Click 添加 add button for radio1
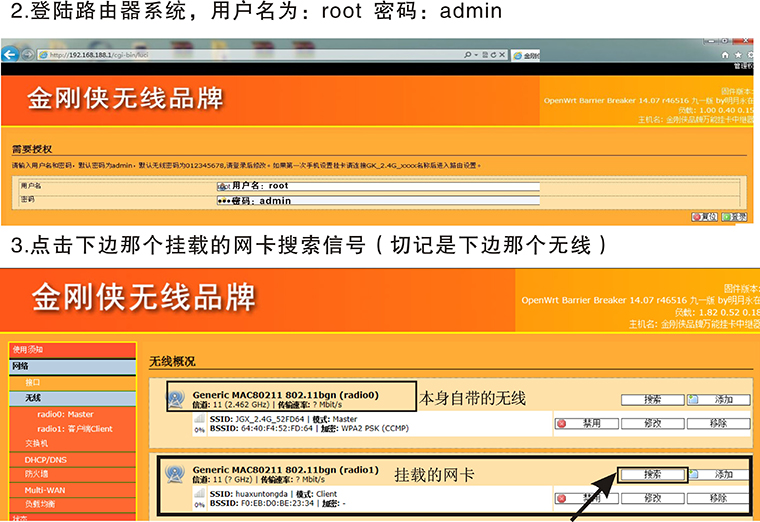This screenshot has height=522, width=760. [718, 475]
